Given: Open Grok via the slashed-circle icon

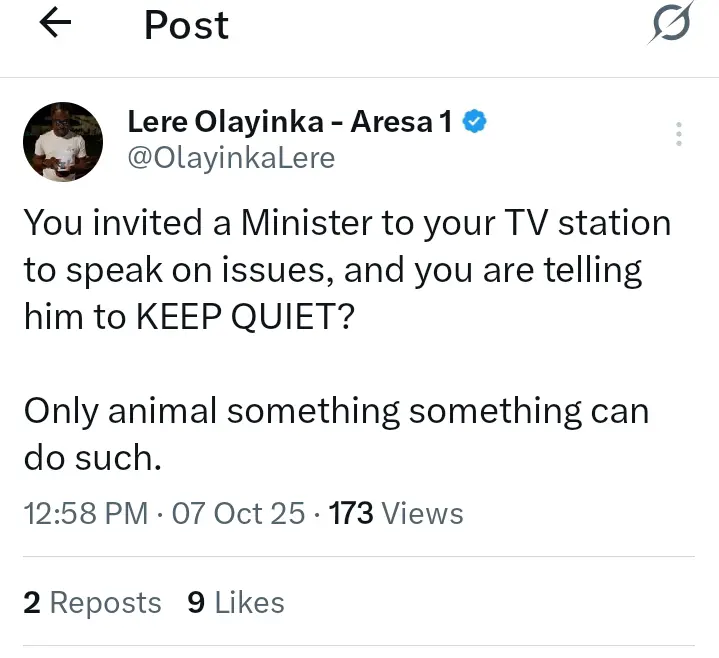Looking at the screenshot, I should [x=669, y=24].
